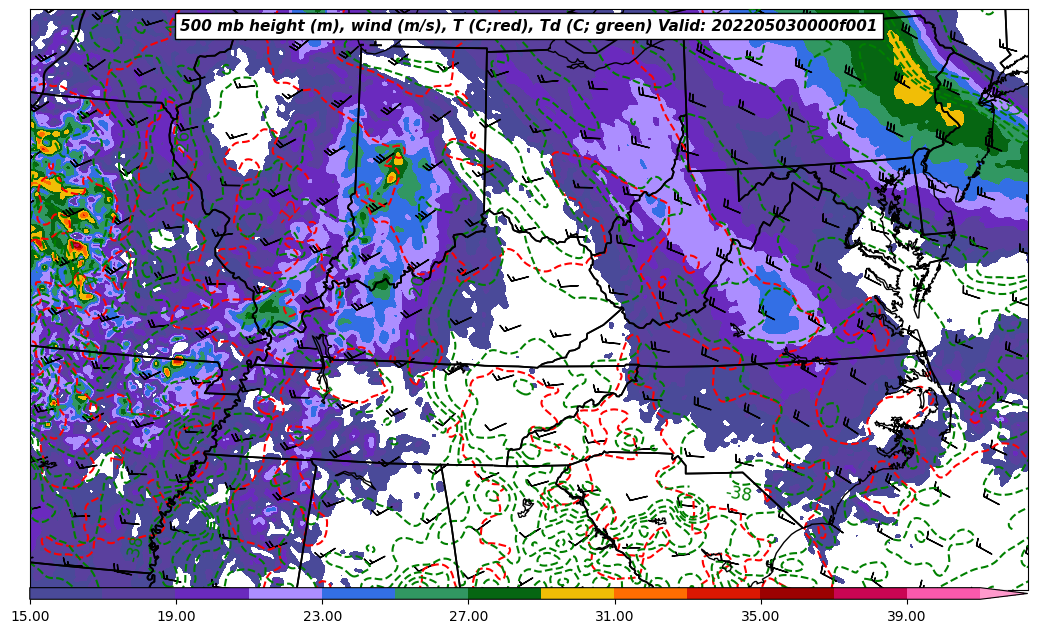Click the light lavender colorbar swatch

click(285, 593)
